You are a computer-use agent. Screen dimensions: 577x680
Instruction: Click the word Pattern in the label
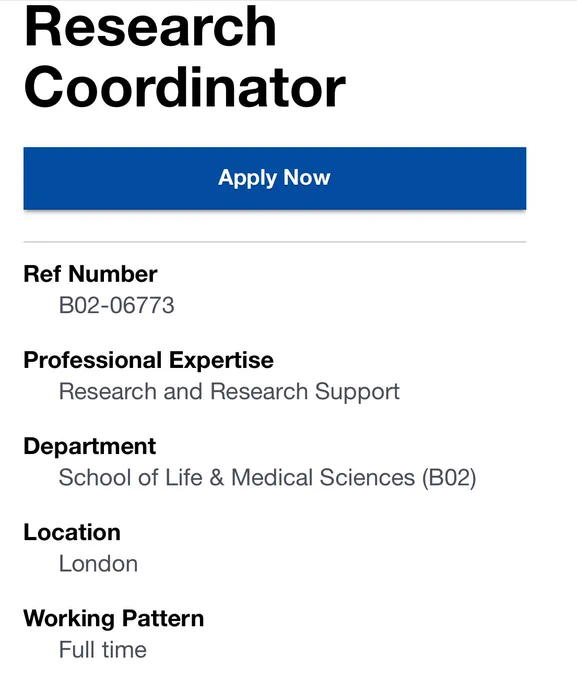pos(163,618)
